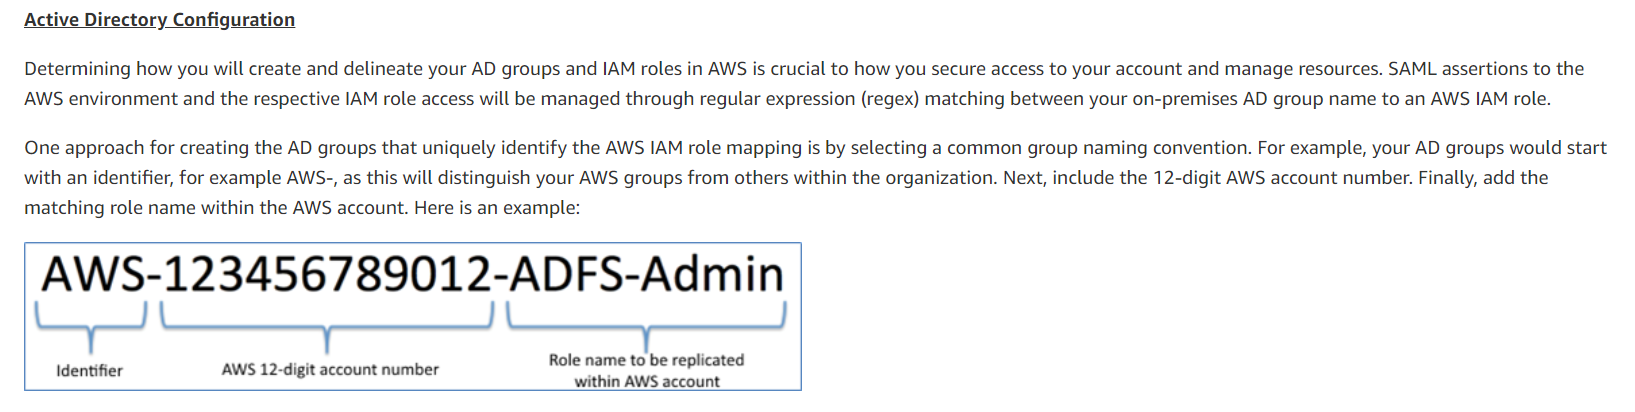Screen dimensions: 1635x412
Task: Click the "AWS 12-digit account number" diagram label
Action: pos(330,370)
